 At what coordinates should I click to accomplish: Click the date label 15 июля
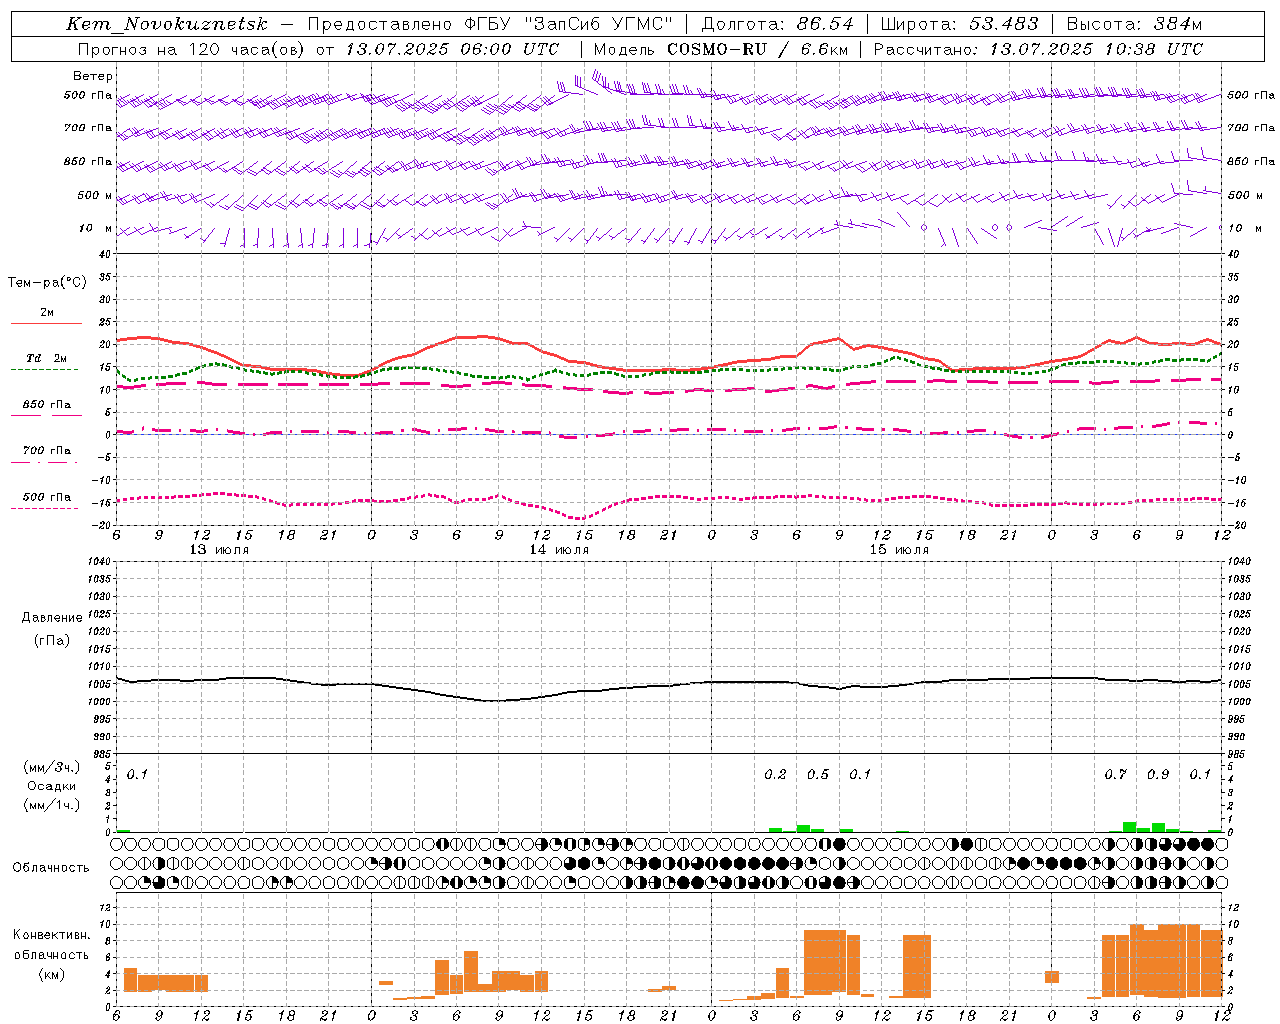[x=899, y=550]
